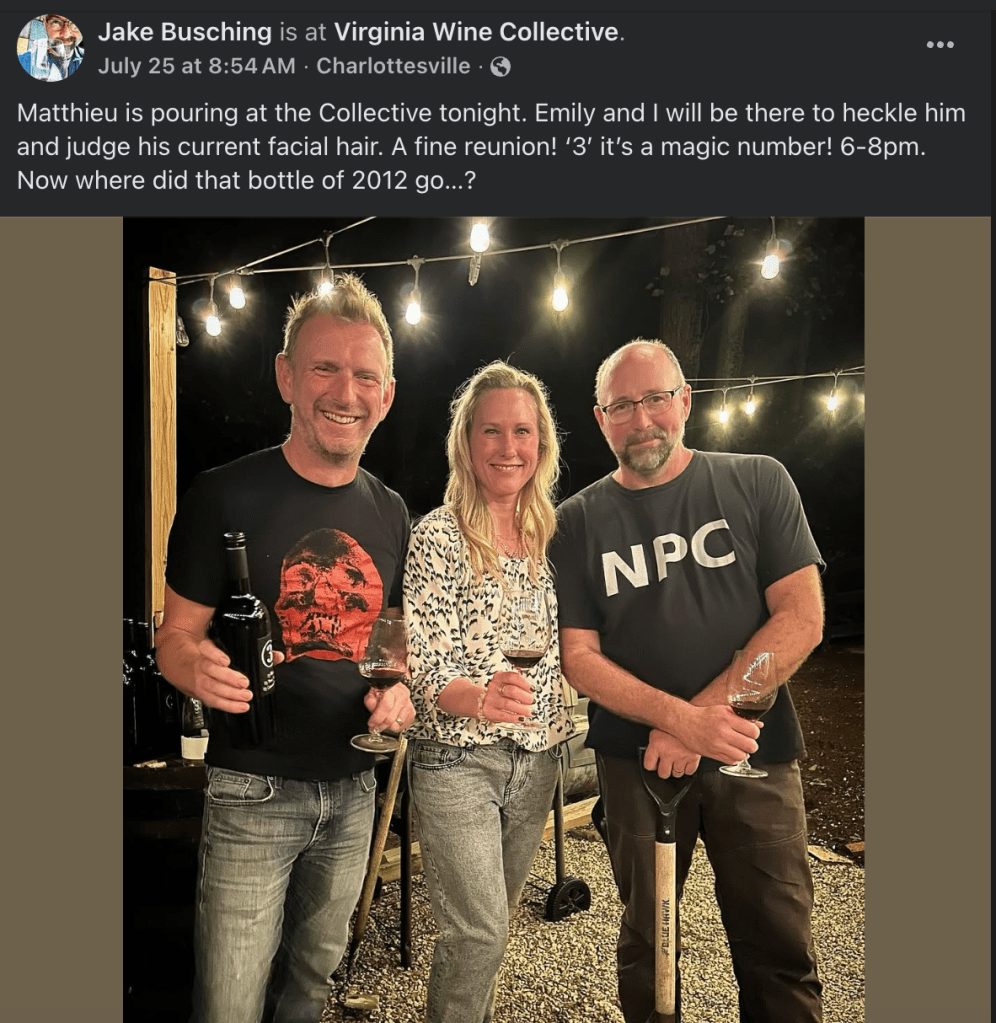Open the Charlottesville location link
Viewport: 996px width, 1023px height.
pyautogui.click(x=393, y=66)
